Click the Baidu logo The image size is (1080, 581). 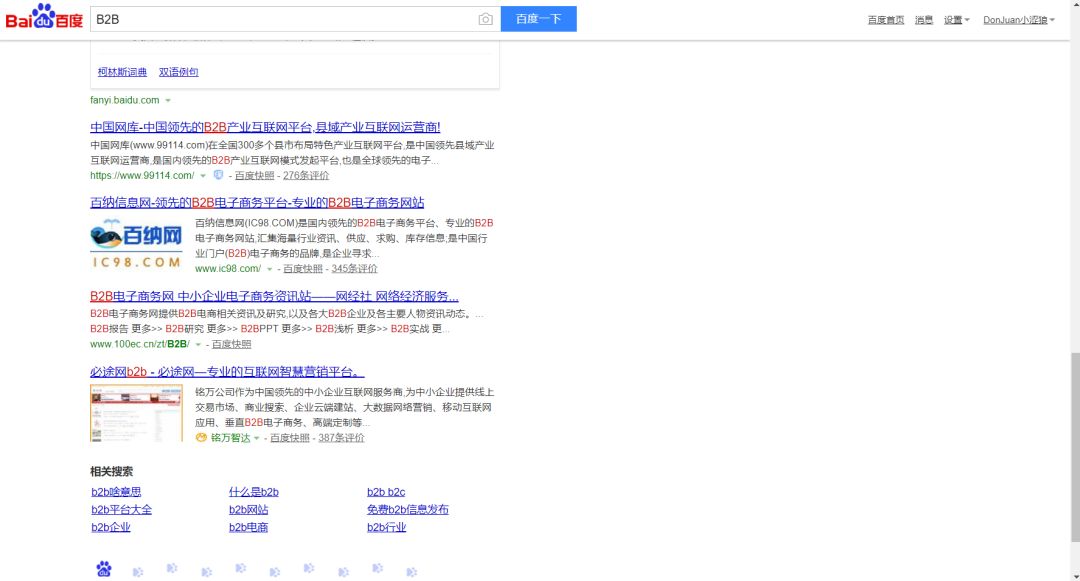click(x=44, y=18)
